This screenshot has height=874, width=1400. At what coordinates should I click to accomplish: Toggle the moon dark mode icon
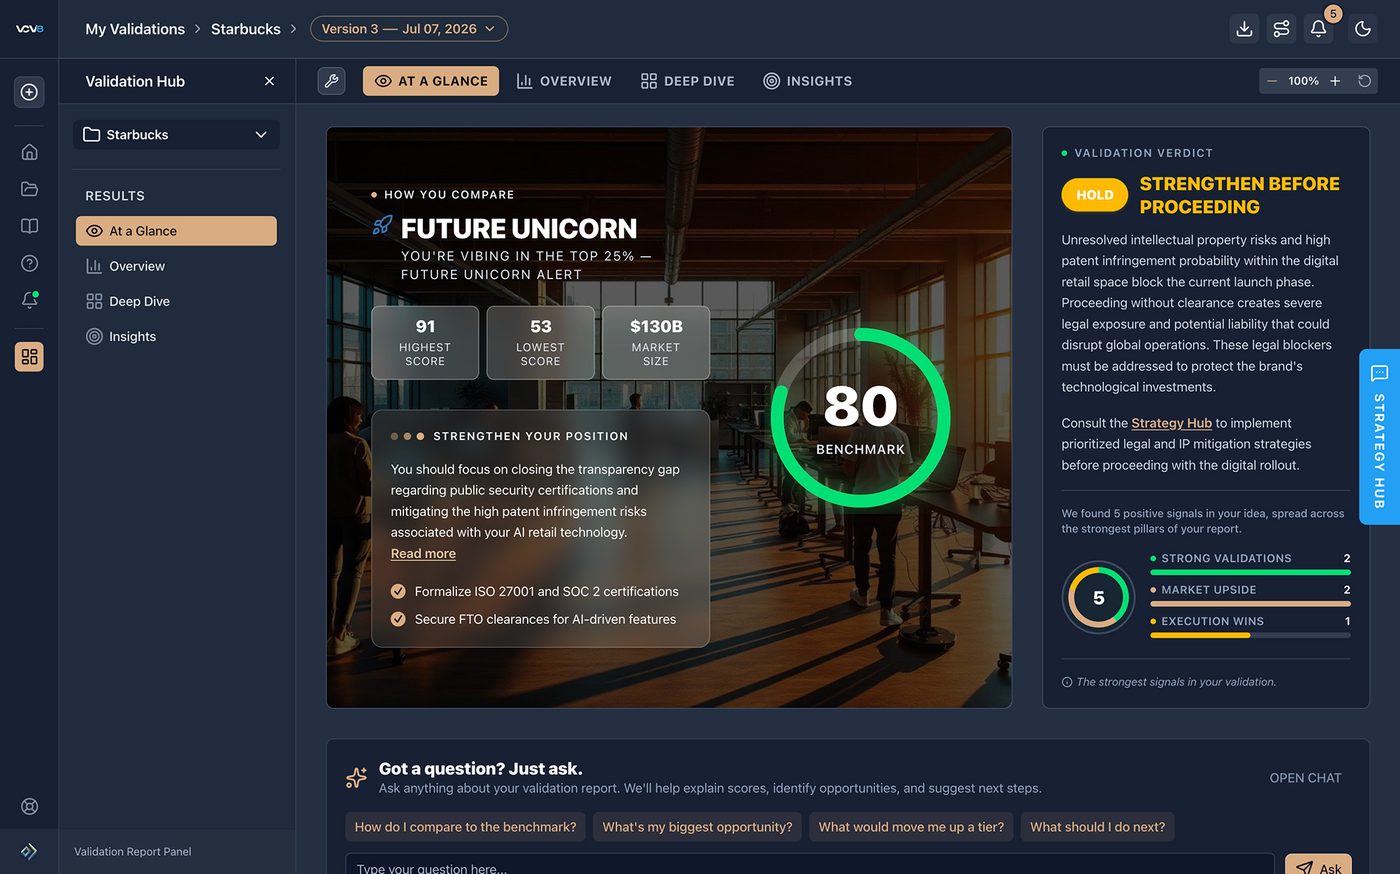point(1363,29)
